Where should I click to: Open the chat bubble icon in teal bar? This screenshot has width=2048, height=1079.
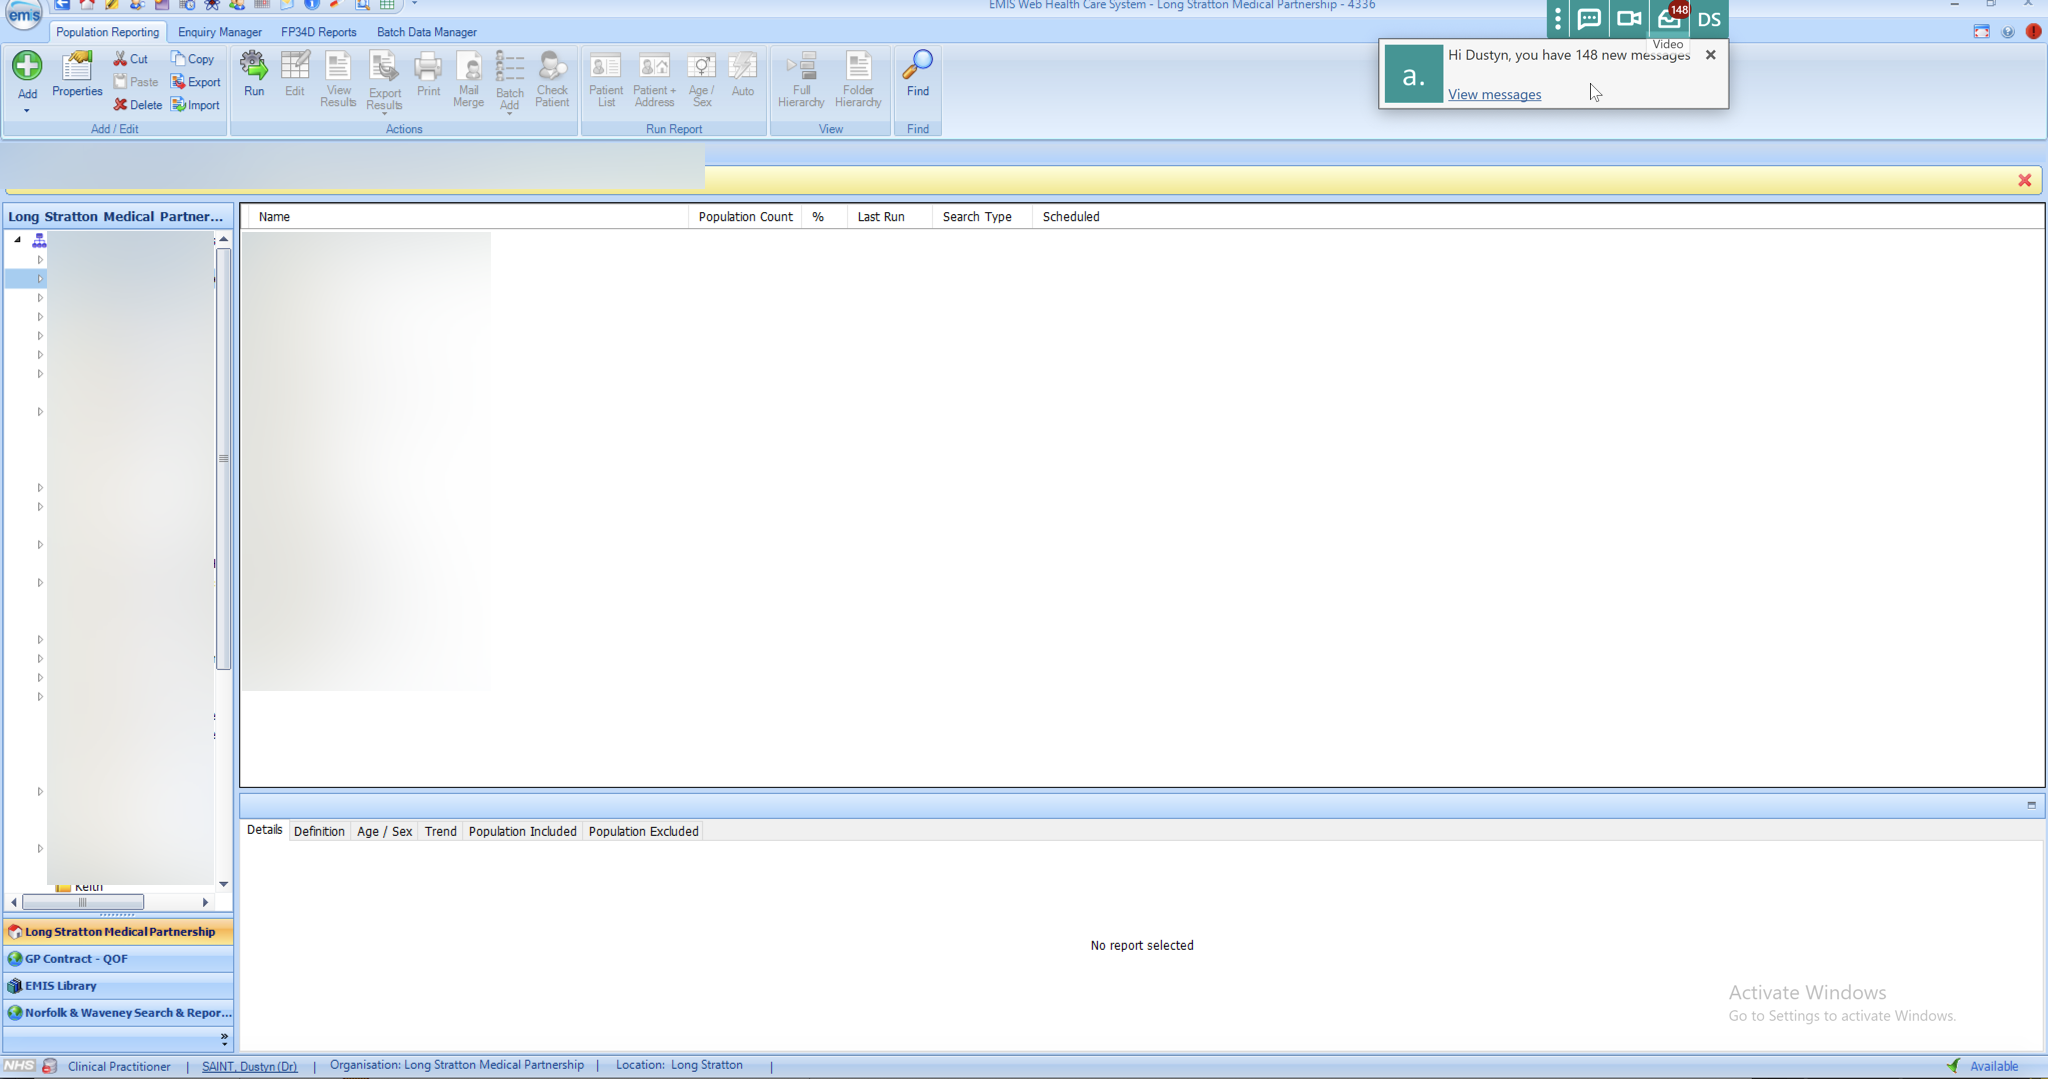pos(1589,19)
